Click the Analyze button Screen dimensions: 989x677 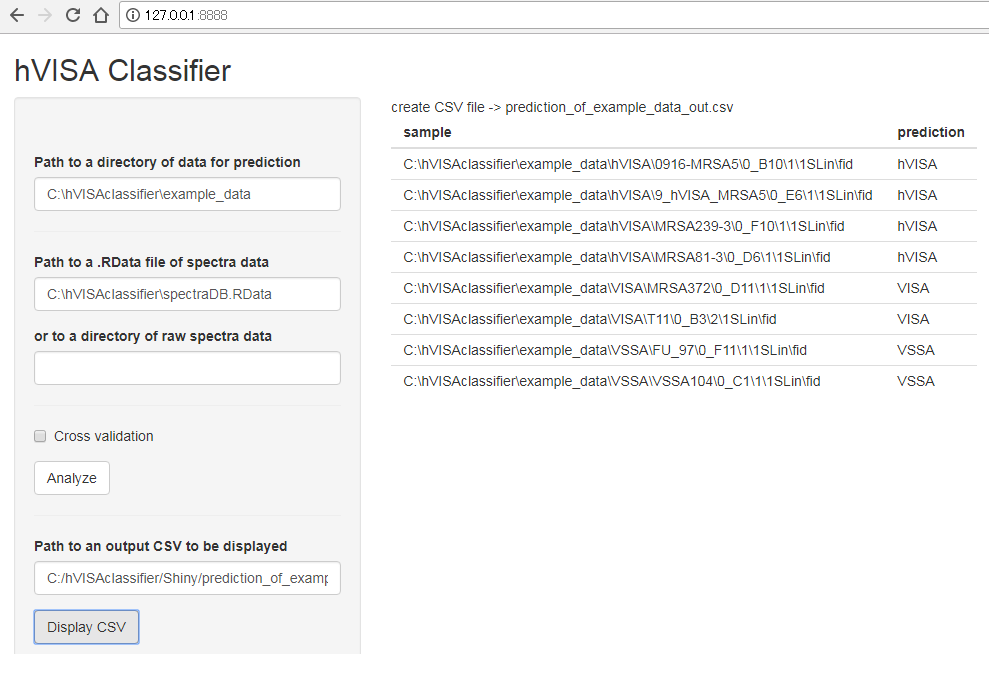(71, 477)
